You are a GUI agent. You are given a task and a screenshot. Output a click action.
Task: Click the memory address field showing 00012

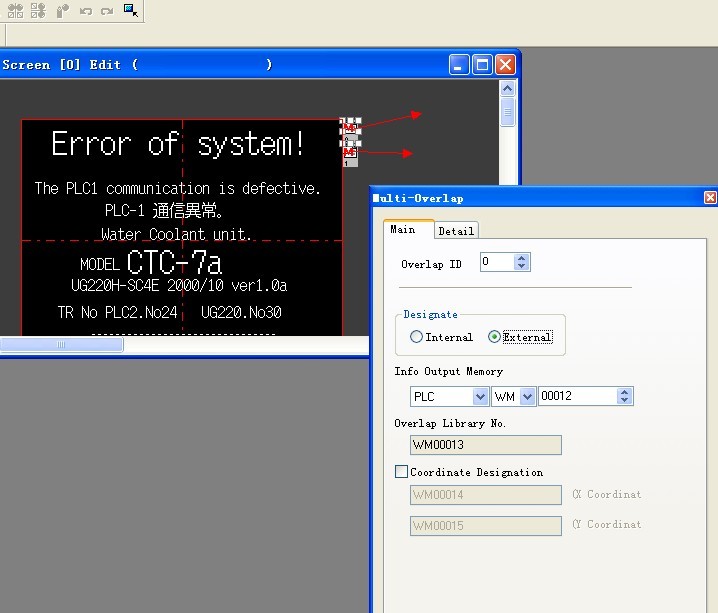(x=576, y=397)
